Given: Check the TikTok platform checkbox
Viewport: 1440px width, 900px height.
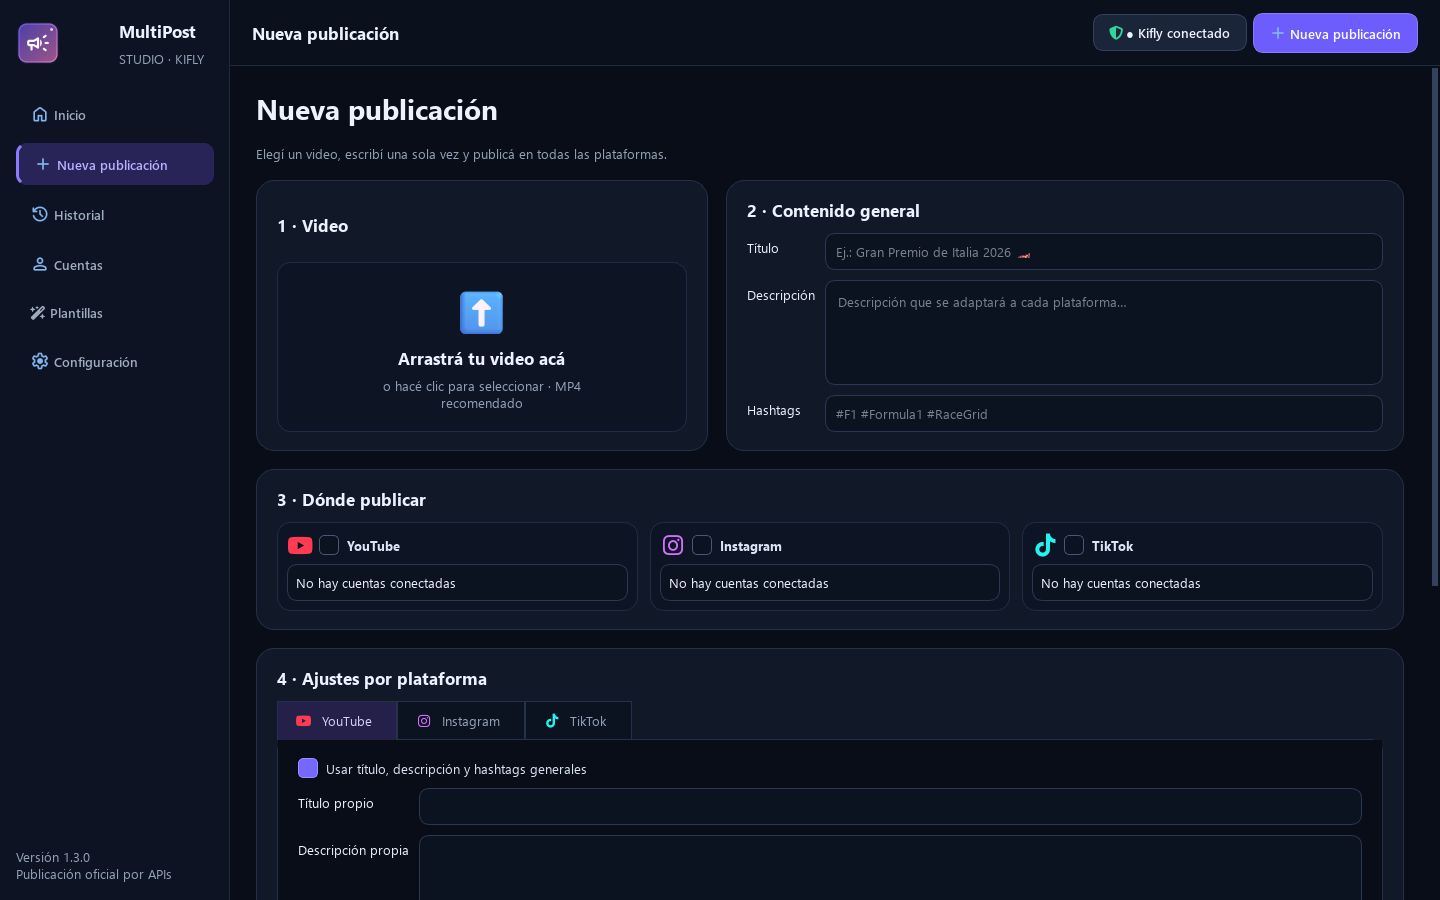Looking at the screenshot, I should click(x=1074, y=545).
